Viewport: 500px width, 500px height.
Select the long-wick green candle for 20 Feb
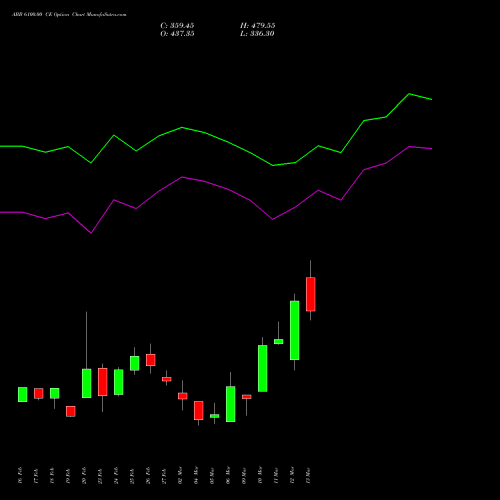click(87, 383)
